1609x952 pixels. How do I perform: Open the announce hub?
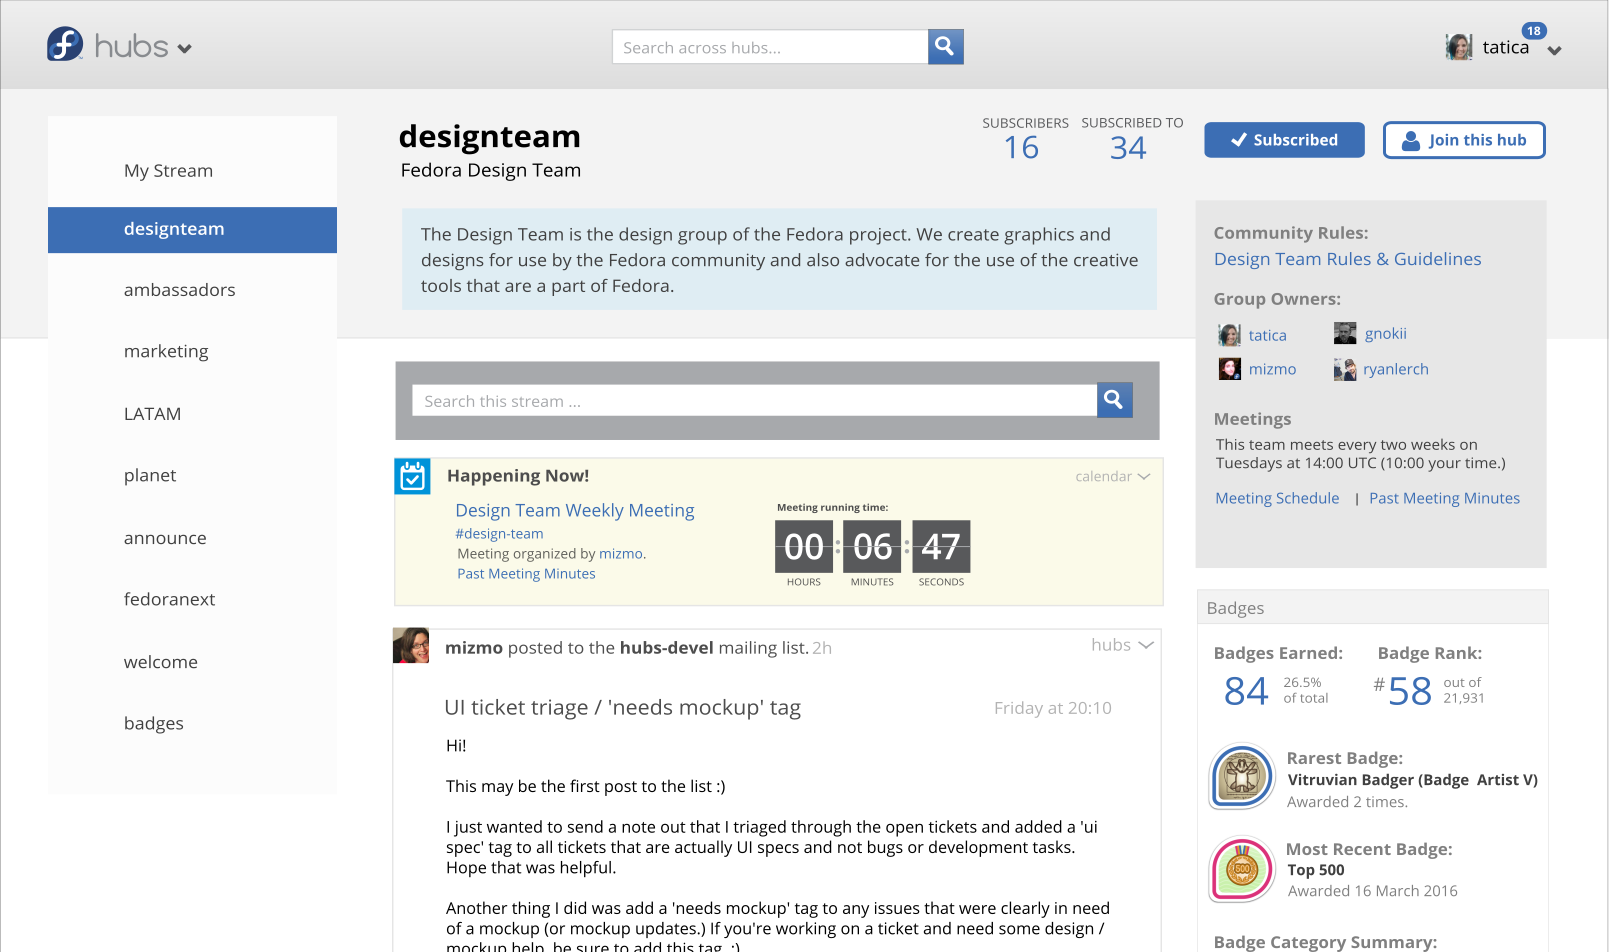click(x=165, y=538)
